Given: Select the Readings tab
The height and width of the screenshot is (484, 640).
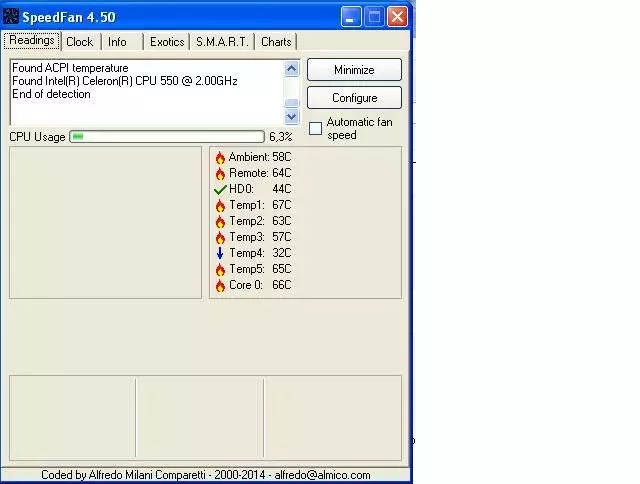Looking at the screenshot, I should point(32,40).
